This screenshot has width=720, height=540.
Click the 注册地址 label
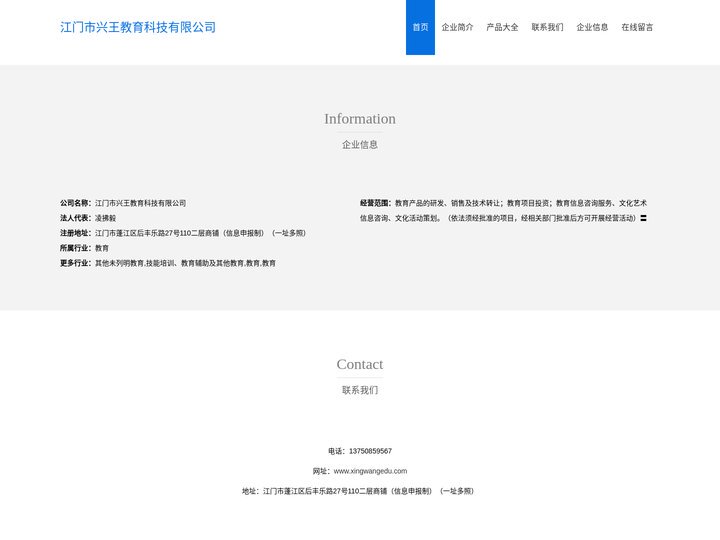pos(76,233)
